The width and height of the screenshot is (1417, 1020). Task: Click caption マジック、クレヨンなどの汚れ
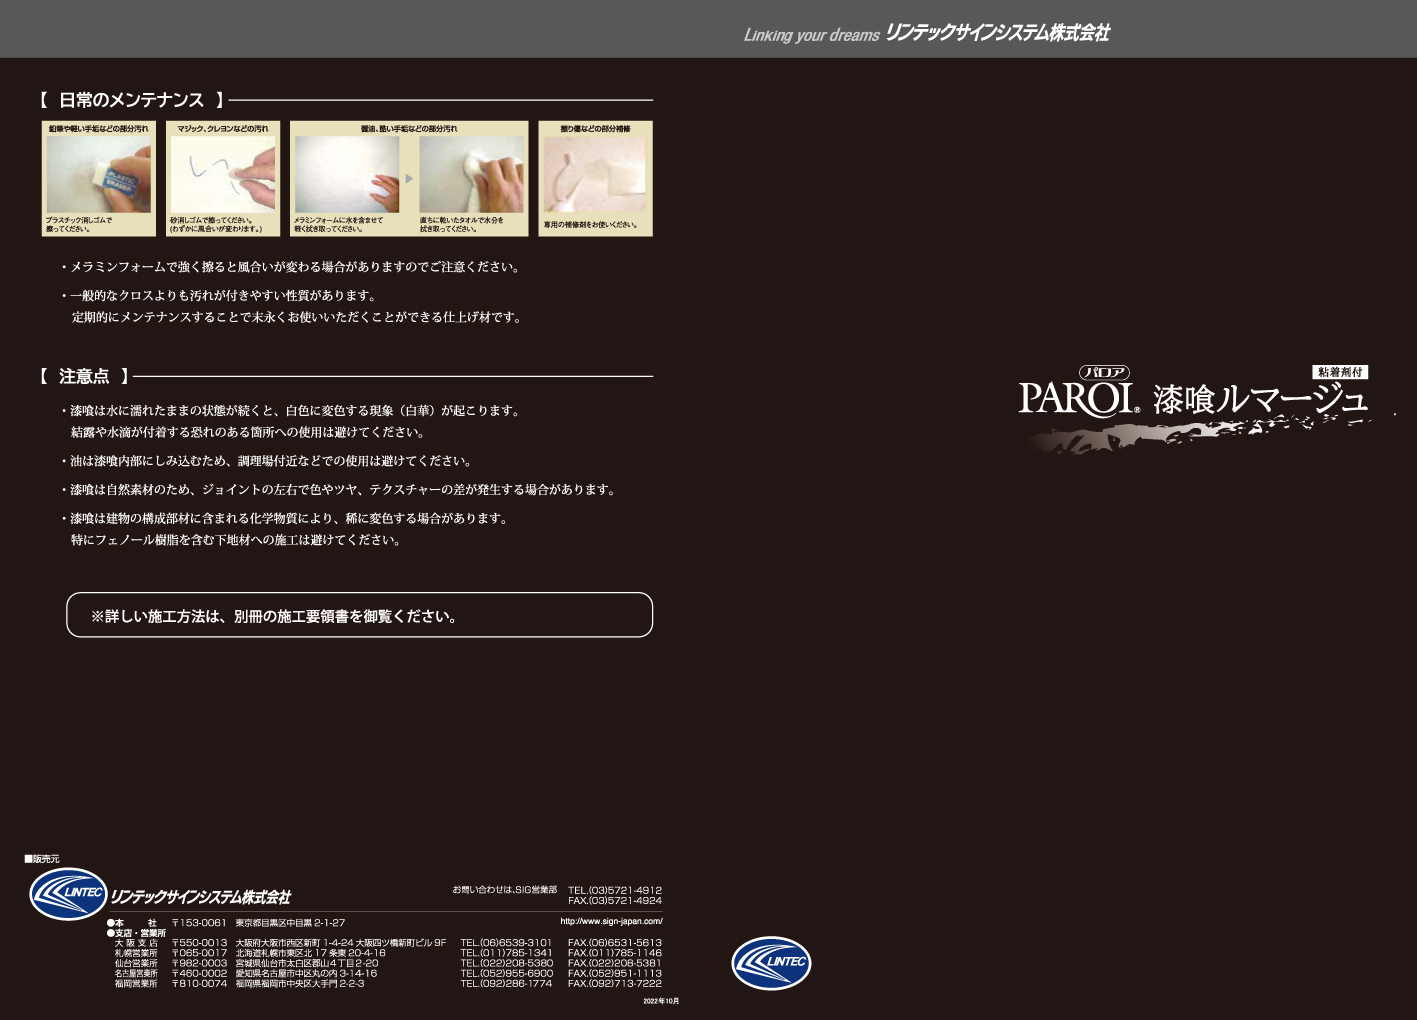pos(223,129)
